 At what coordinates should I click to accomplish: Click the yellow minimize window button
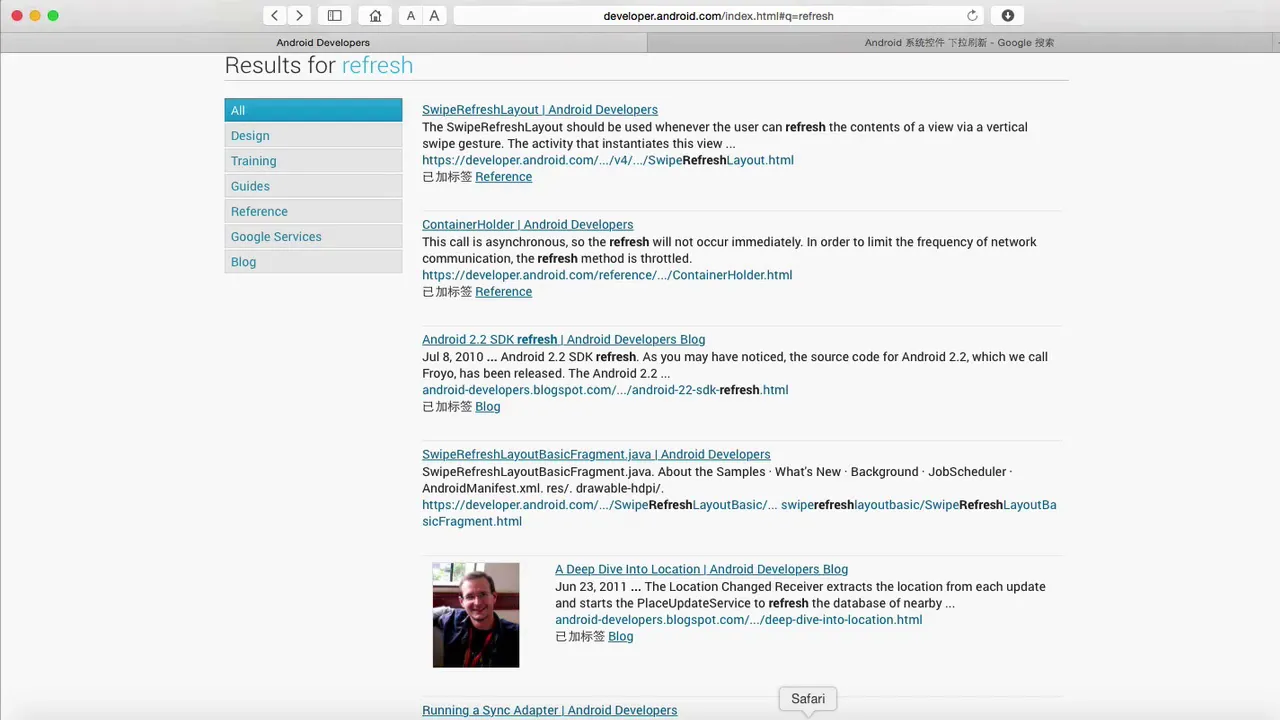point(35,15)
